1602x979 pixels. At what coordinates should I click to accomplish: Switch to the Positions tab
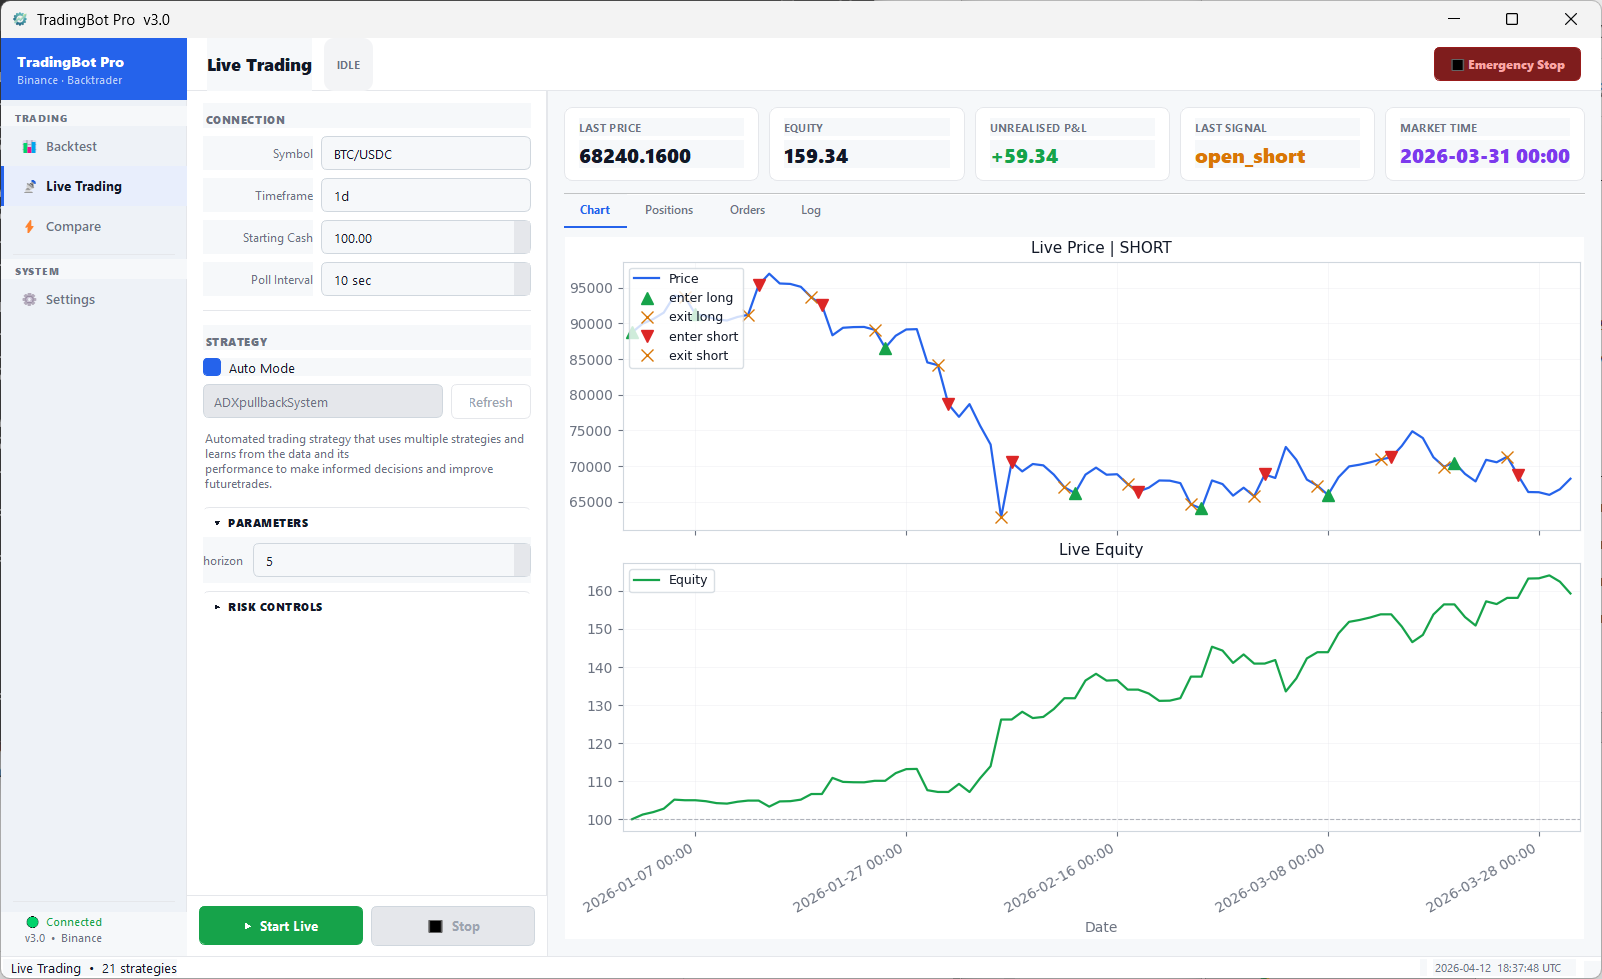click(668, 210)
